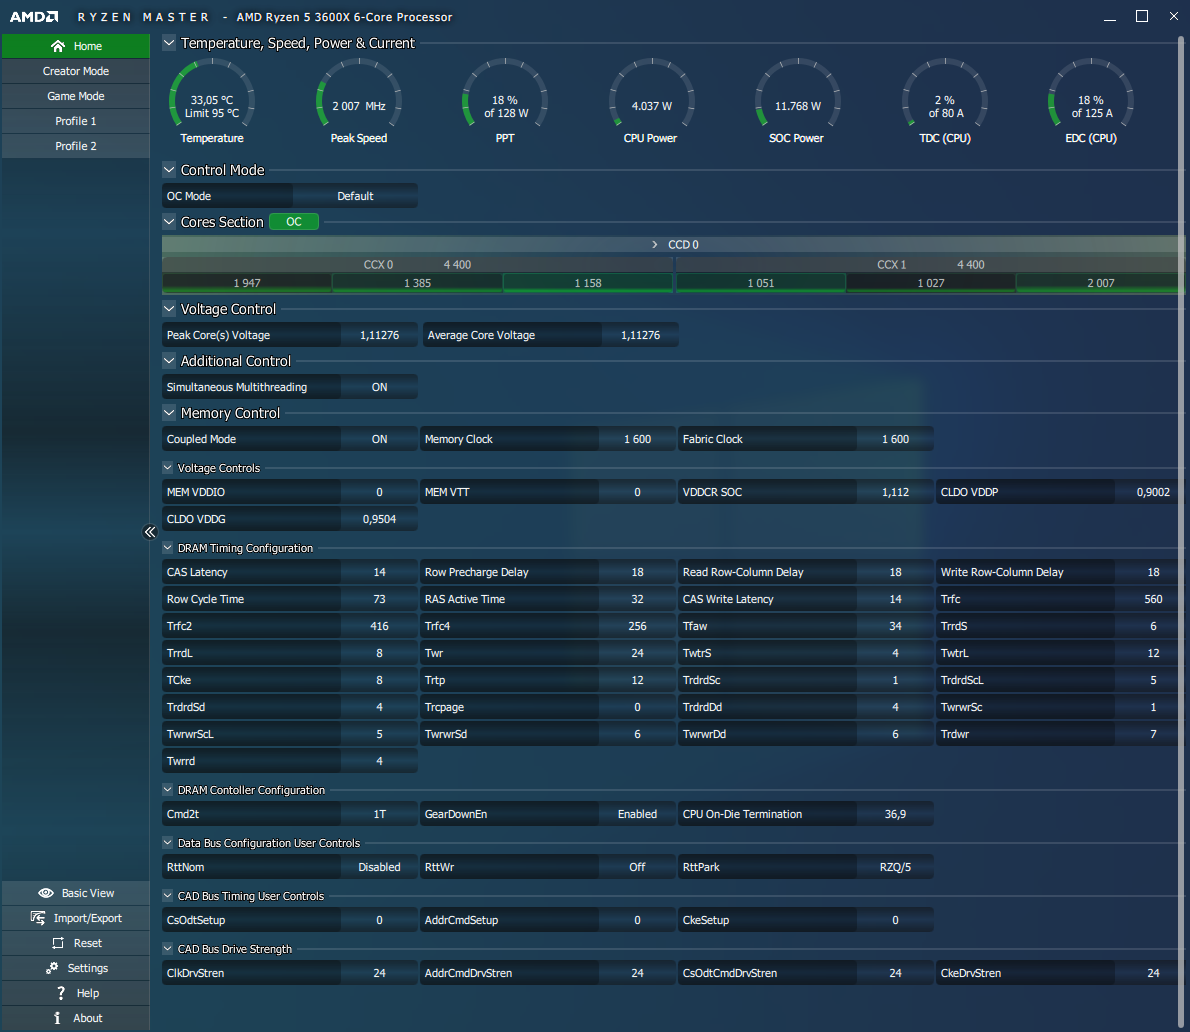Click the AMD logo

[x=34, y=17]
